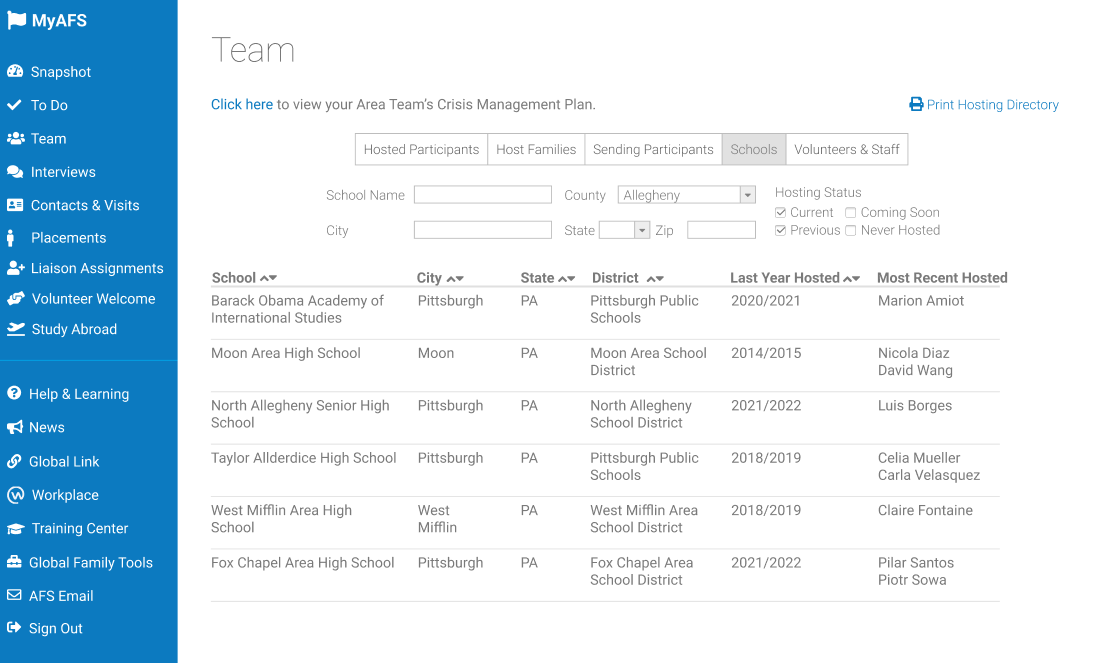
Task: Click the Interviews chat bubbles icon
Action: (x=15, y=172)
